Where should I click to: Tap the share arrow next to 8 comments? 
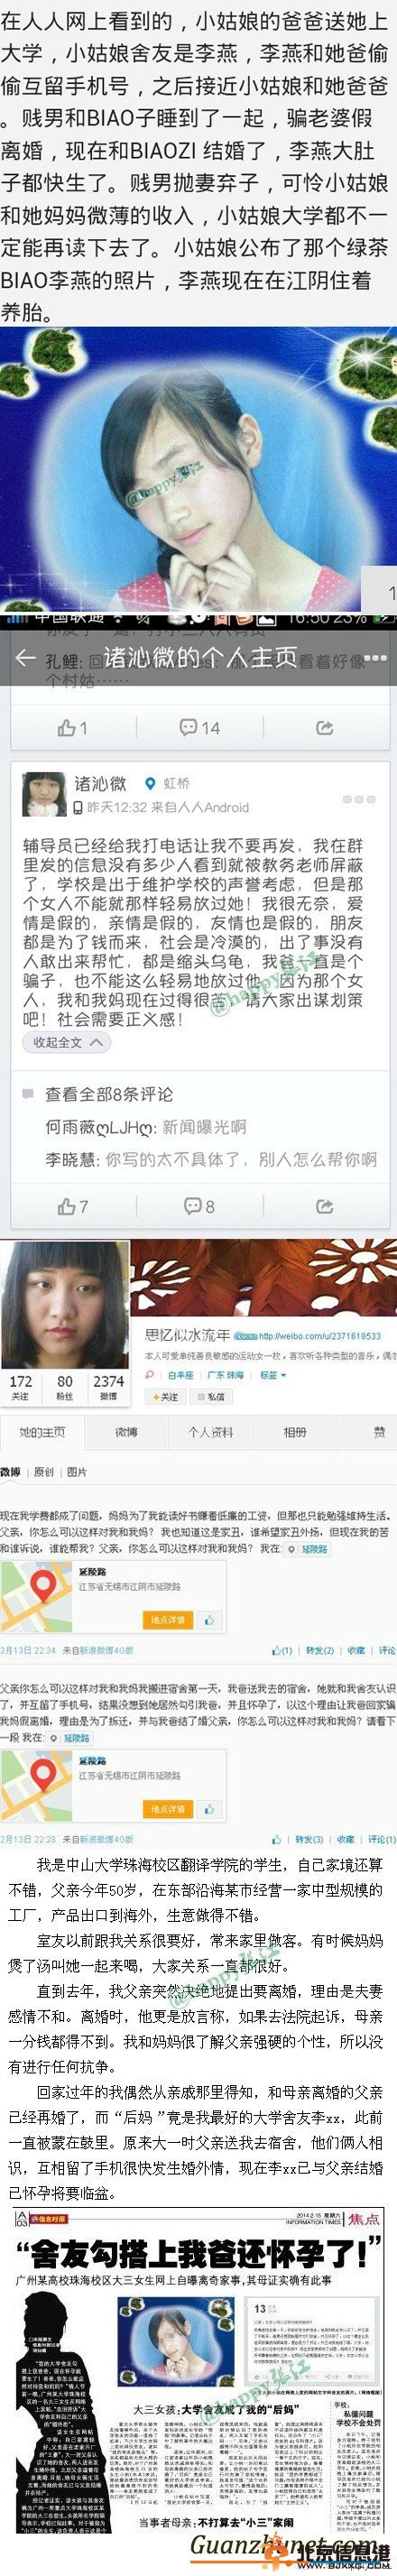click(x=324, y=1206)
